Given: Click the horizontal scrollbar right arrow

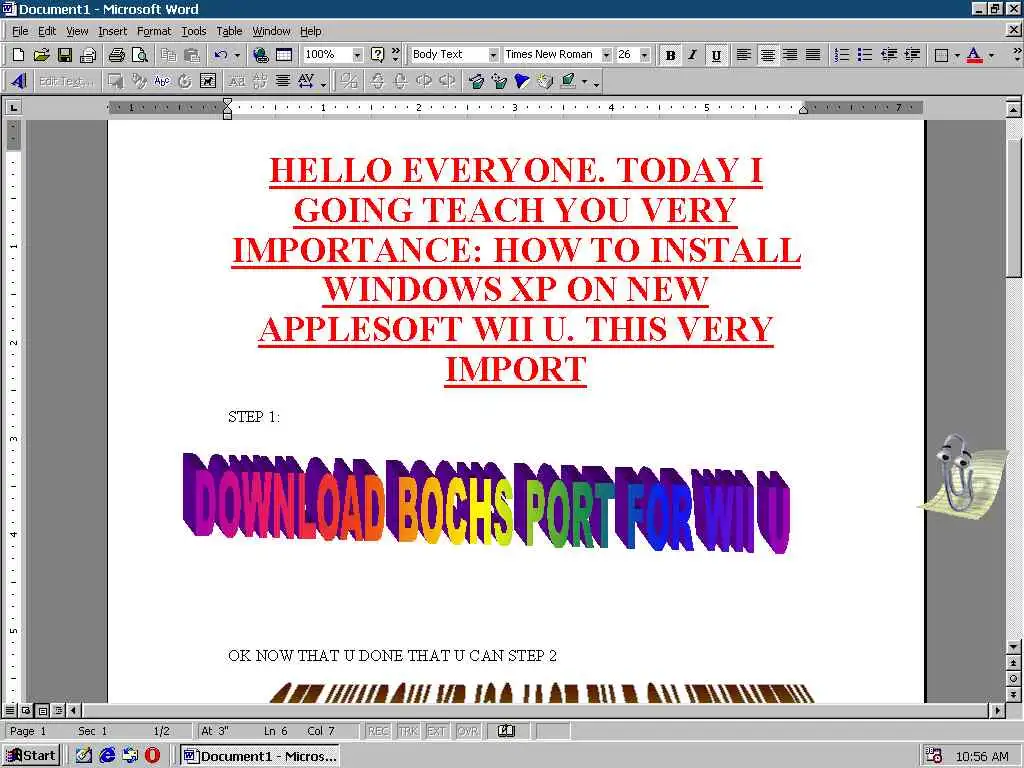Looking at the screenshot, I should click(x=997, y=710).
